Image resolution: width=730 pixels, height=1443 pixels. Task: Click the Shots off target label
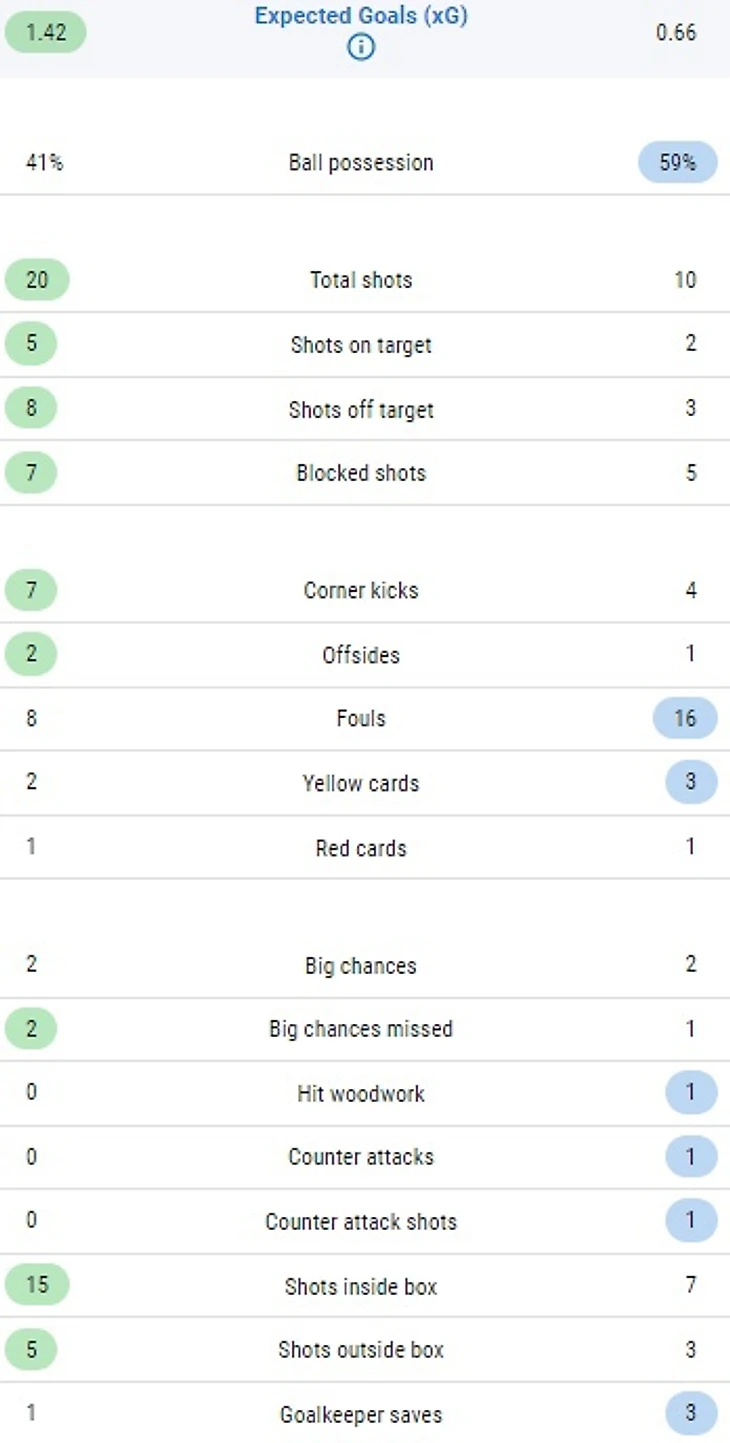pos(361,409)
